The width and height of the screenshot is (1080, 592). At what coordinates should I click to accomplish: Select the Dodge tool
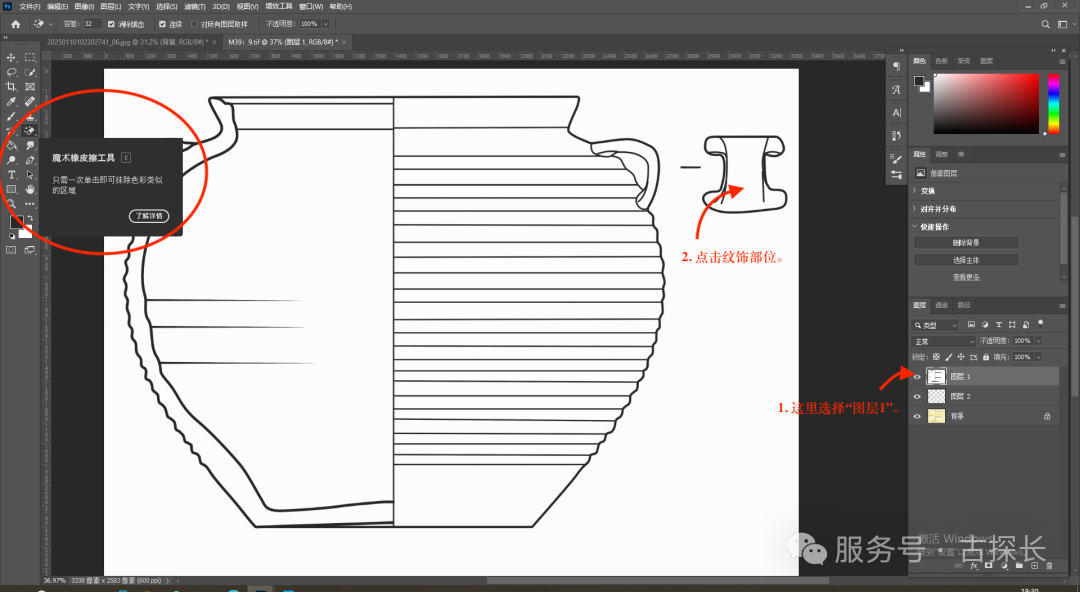coord(11,160)
